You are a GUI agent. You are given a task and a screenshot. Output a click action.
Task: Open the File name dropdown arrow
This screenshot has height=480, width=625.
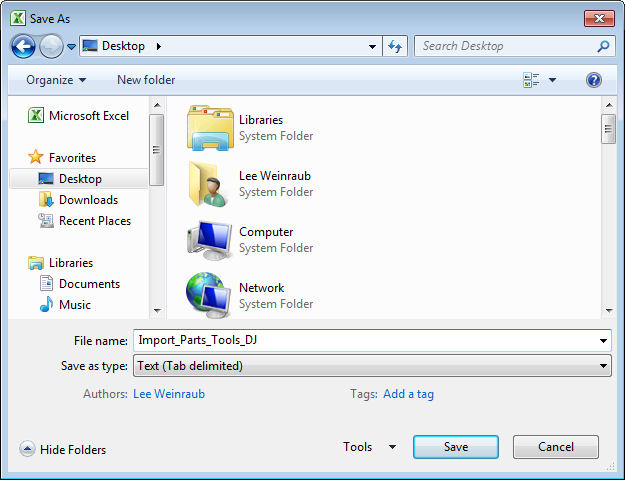603,341
